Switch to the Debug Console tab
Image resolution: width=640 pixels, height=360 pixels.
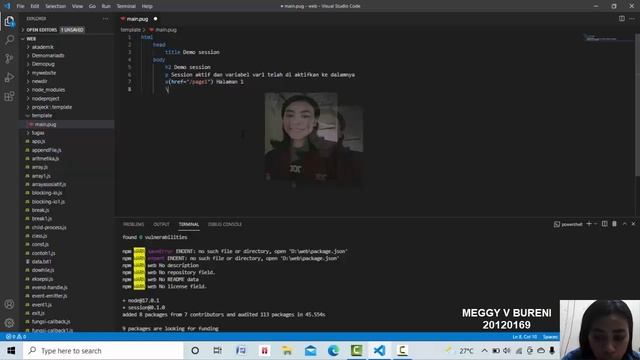[225, 224]
